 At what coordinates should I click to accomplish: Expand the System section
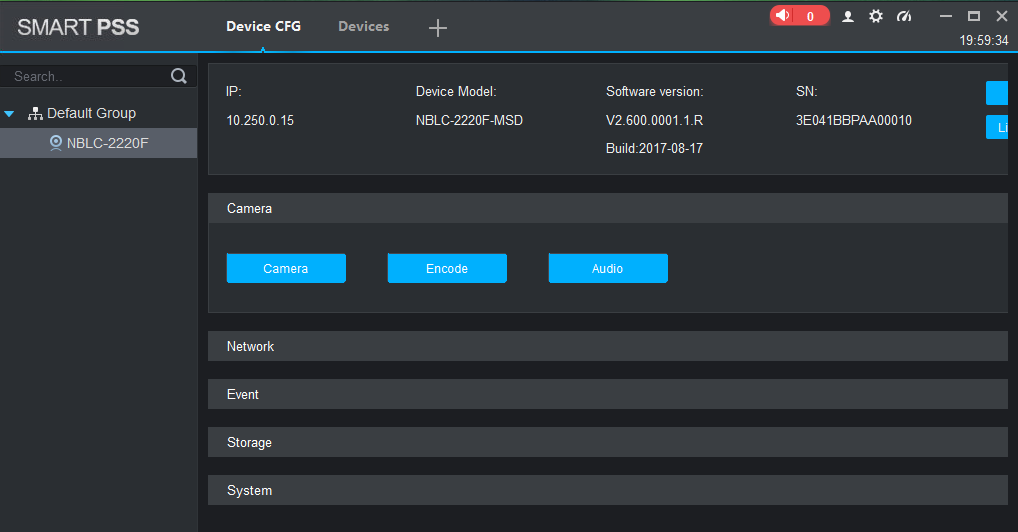point(608,490)
